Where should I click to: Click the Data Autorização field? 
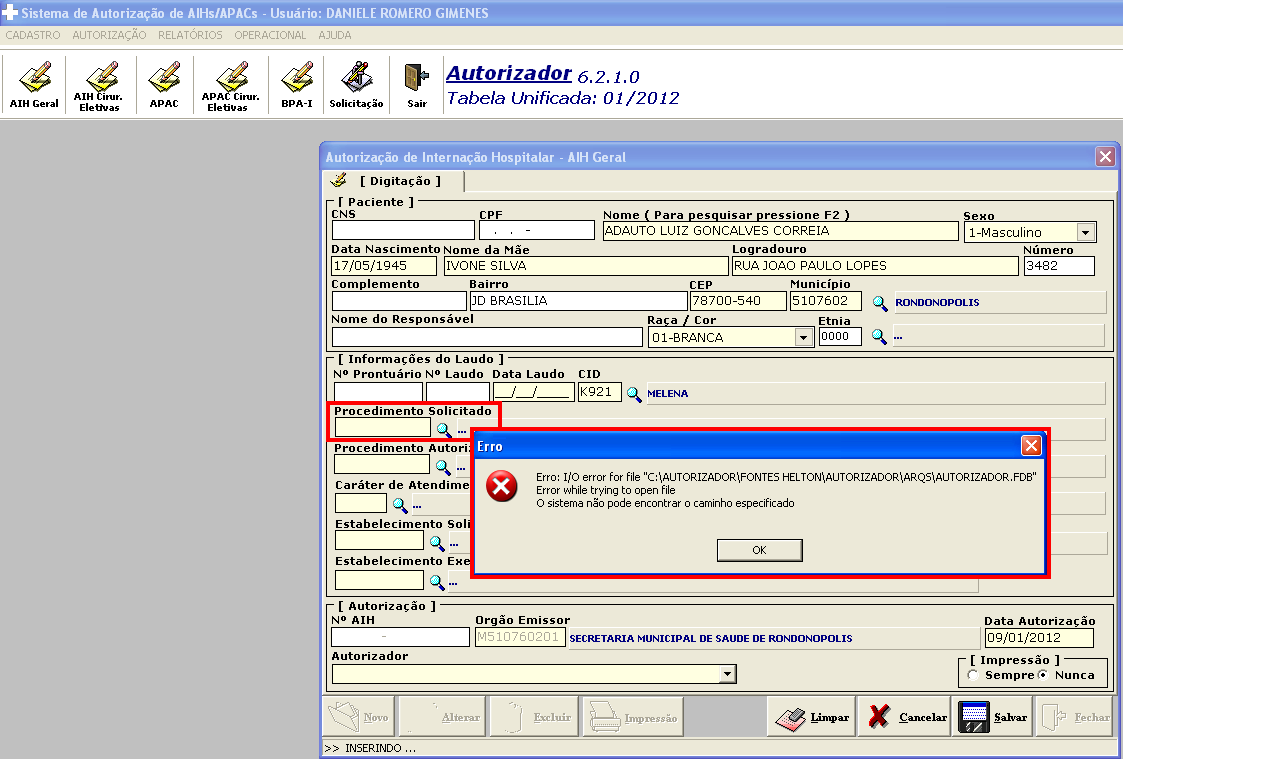[1039, 638]
